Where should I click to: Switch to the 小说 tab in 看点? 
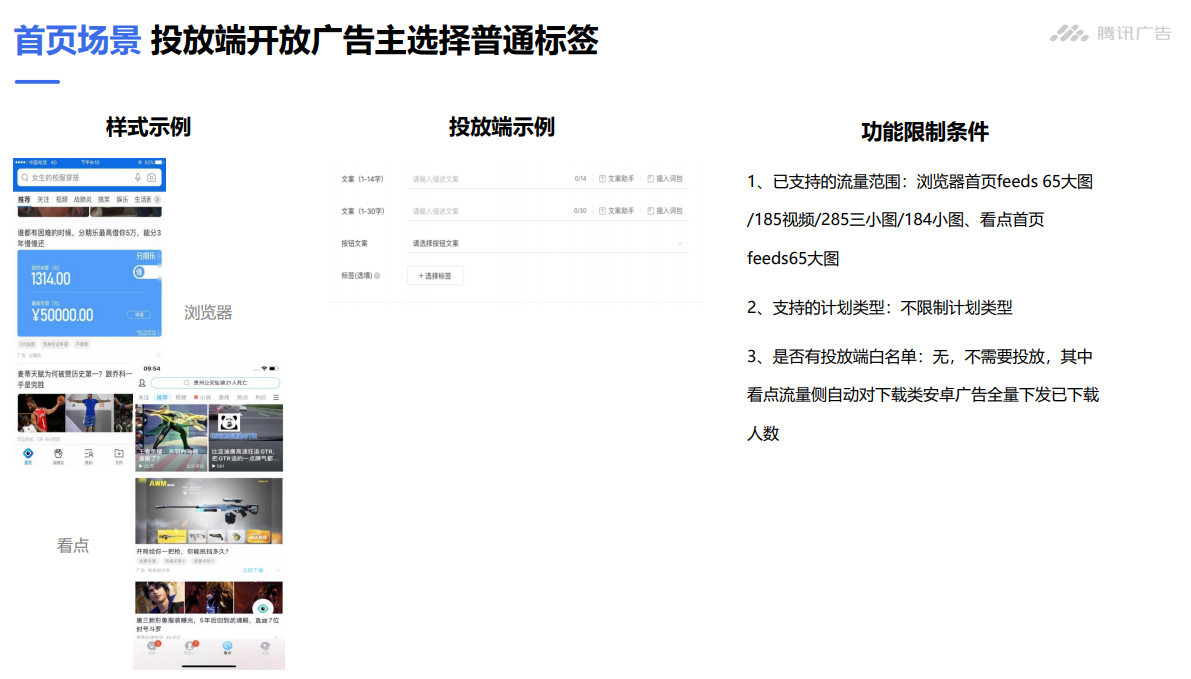click(205, 397)
